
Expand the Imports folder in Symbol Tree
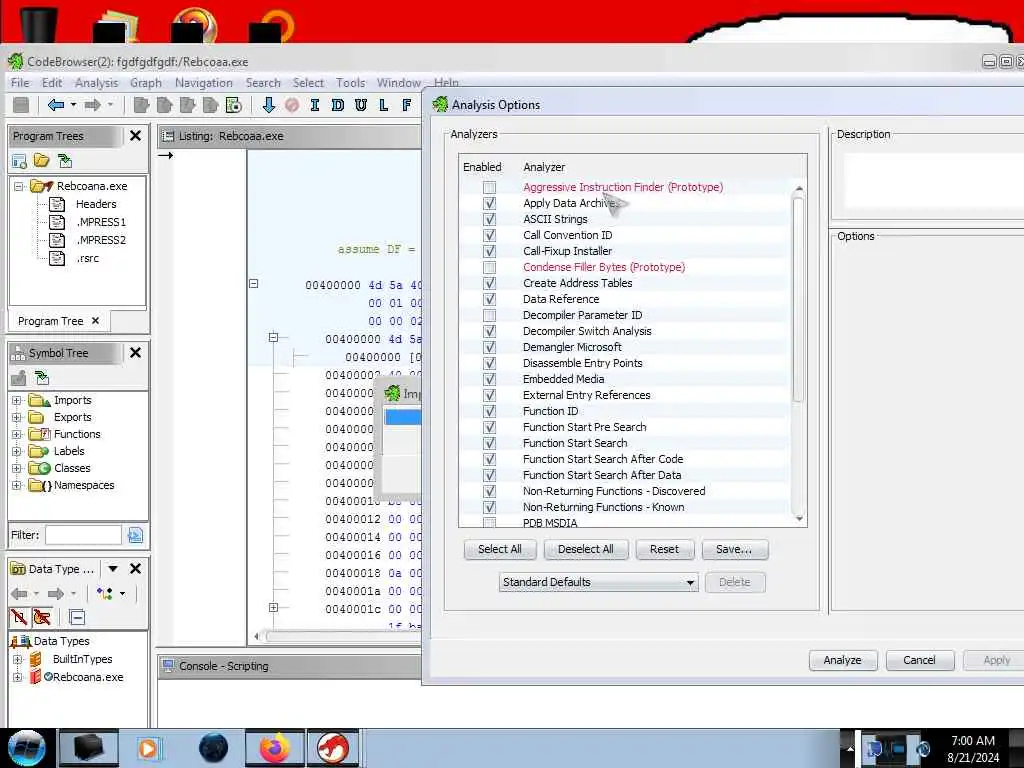coord(17,400)
